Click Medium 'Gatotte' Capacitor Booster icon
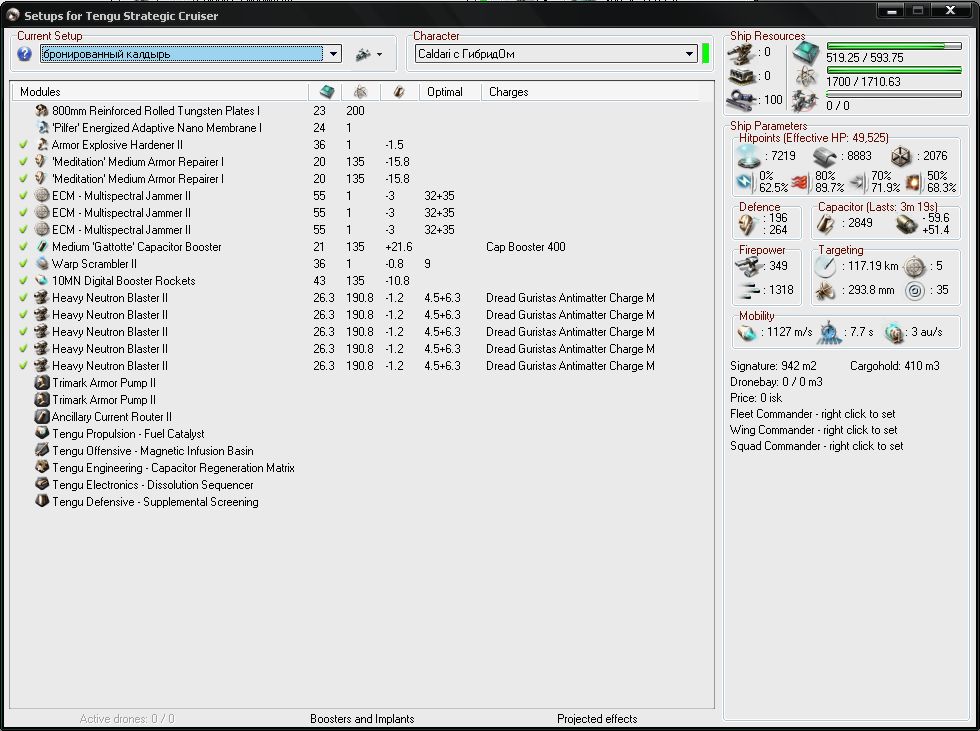980x731 pixels. 42,247
